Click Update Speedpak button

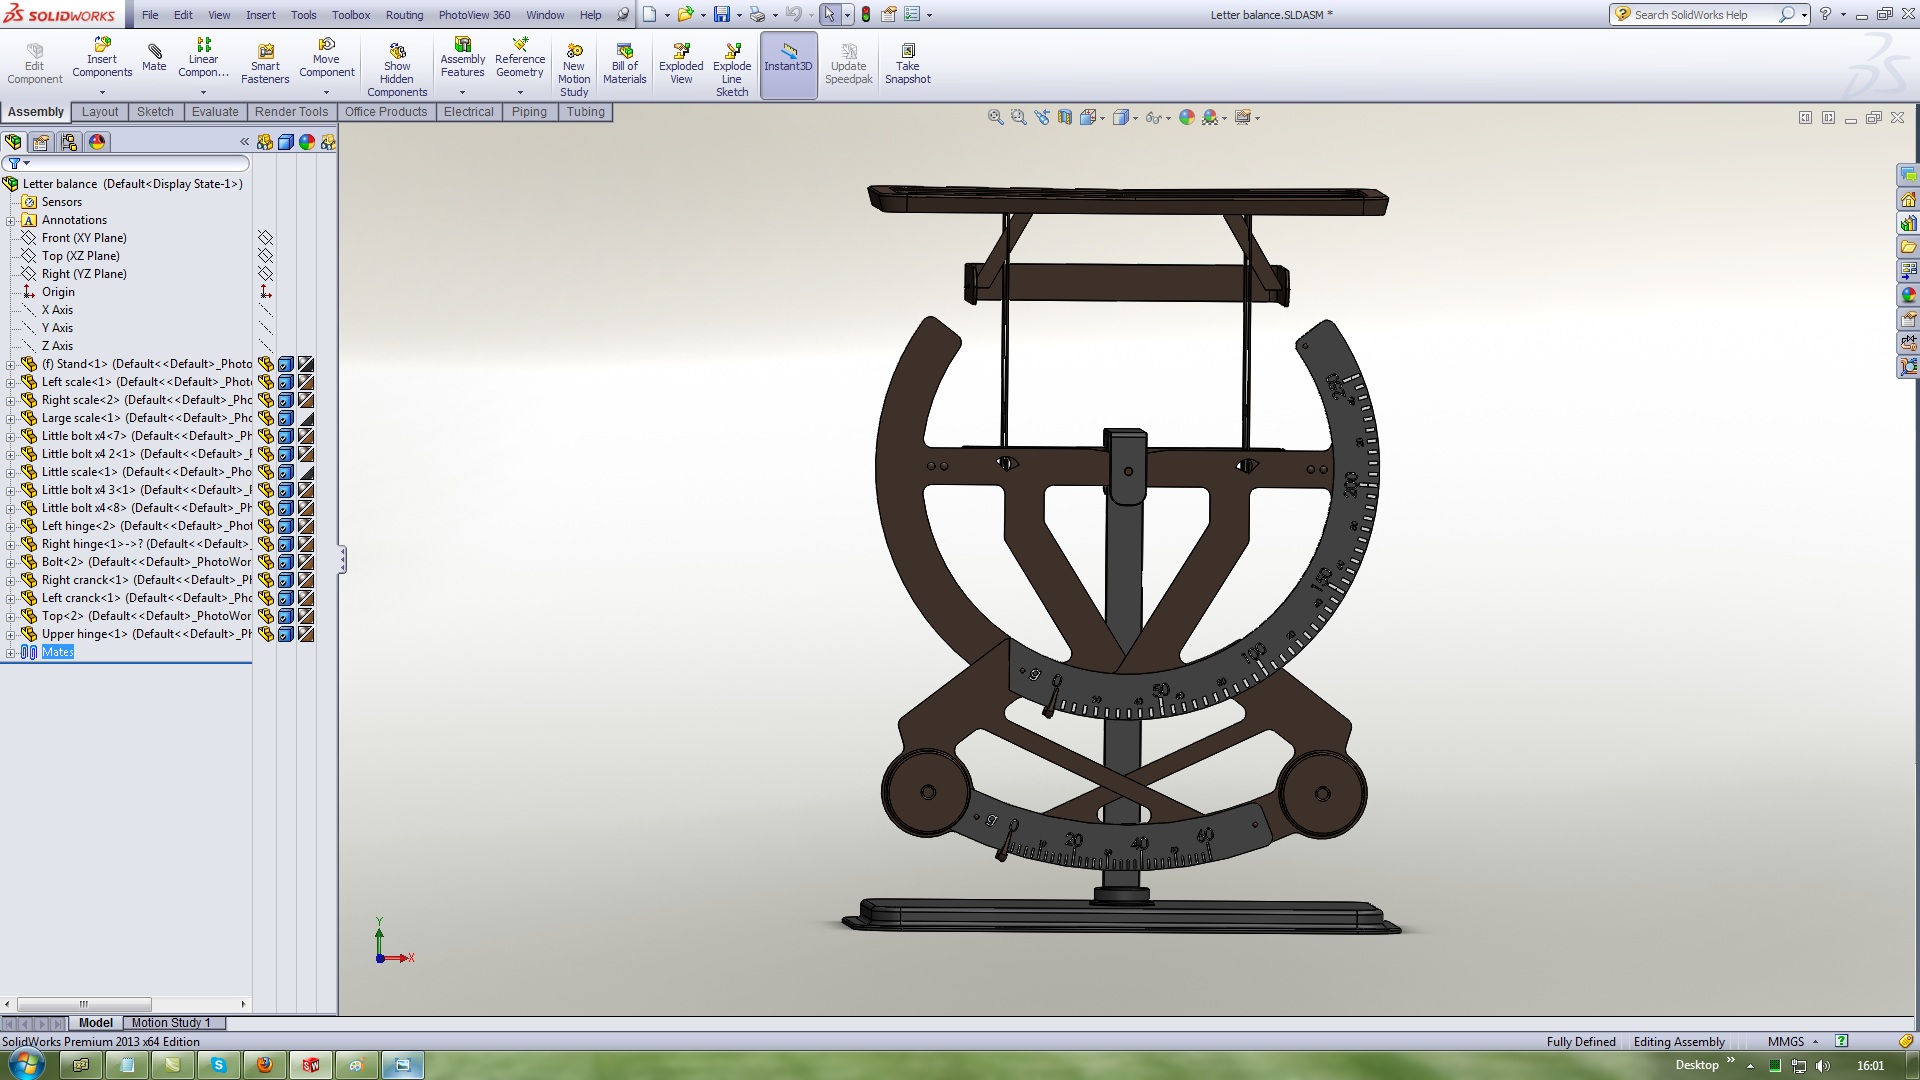pyautogui.click(x=848, y=64)
